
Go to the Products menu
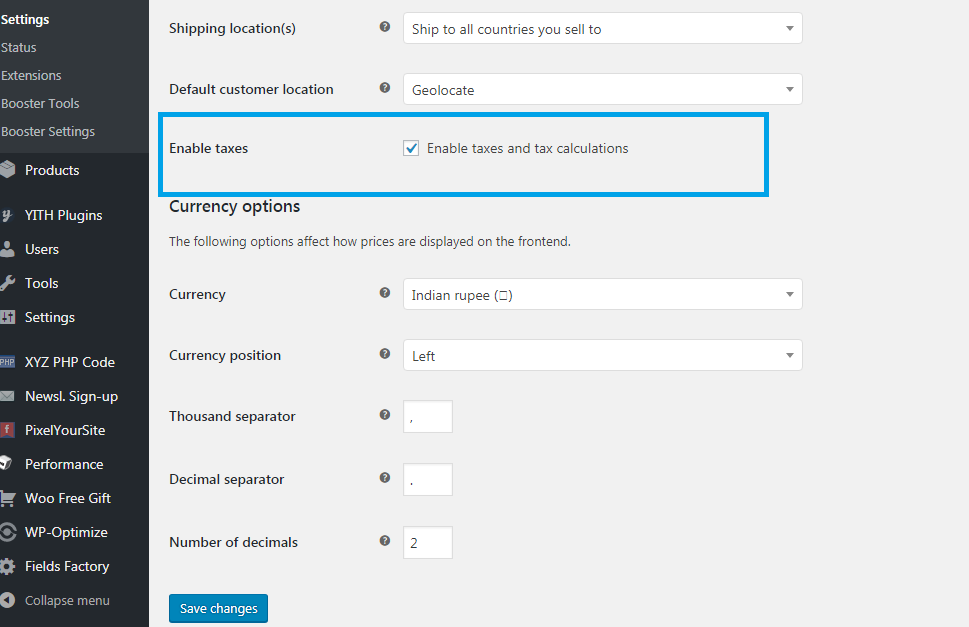[52, 170]
